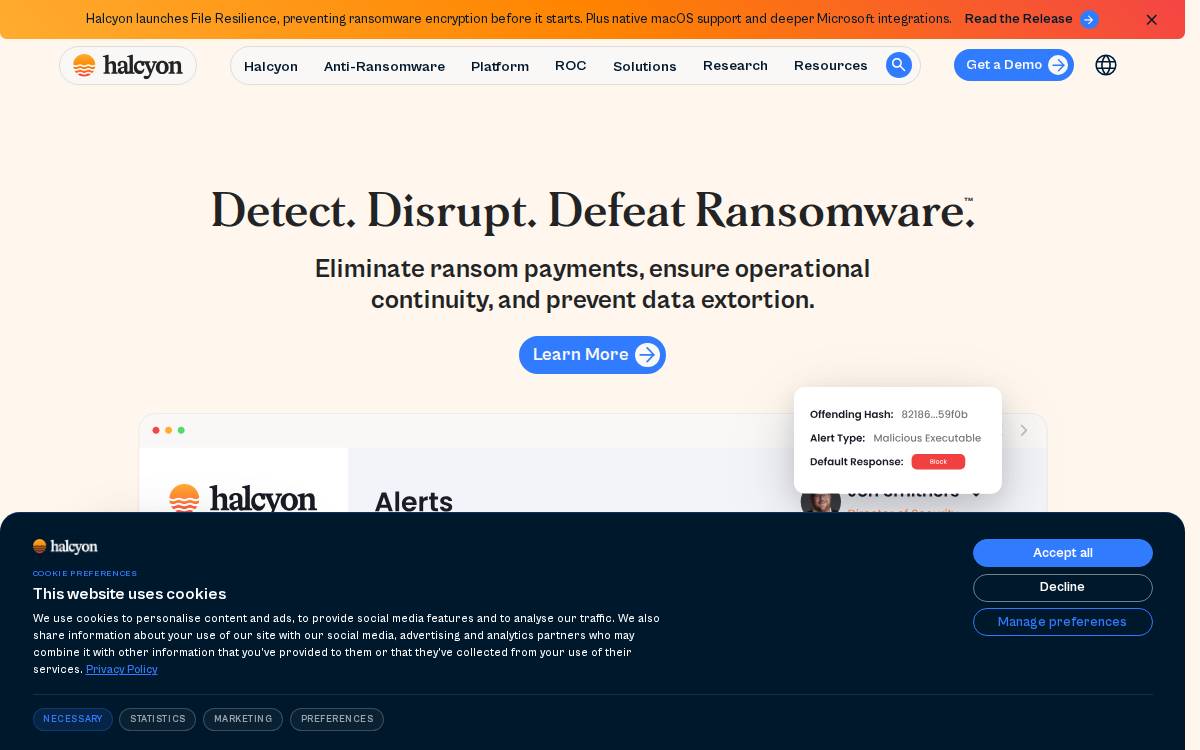Screen dimensions: 1200x750
Task: Click the globe language selector icon
Action: tap(1106, 65)
